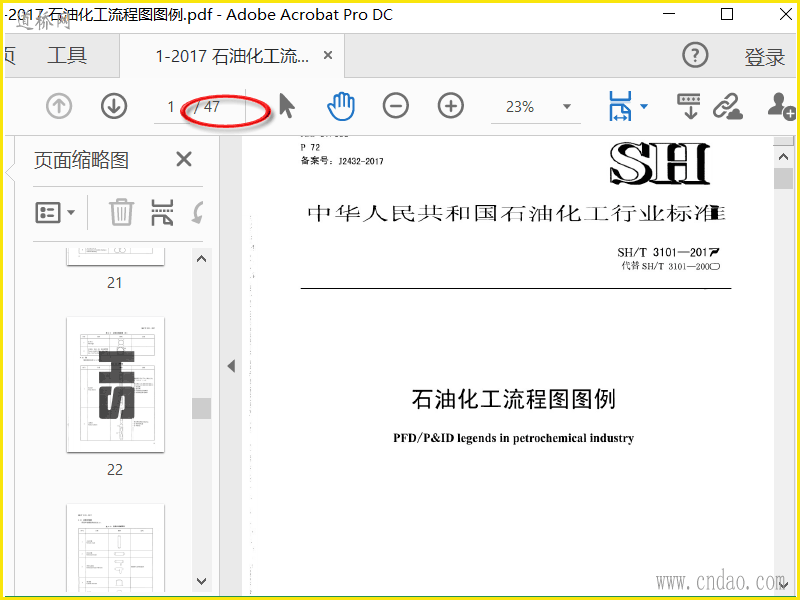Click the share link cloud icon
The height and width of the screenshot is (600, 800).
[x=728, y=106]
